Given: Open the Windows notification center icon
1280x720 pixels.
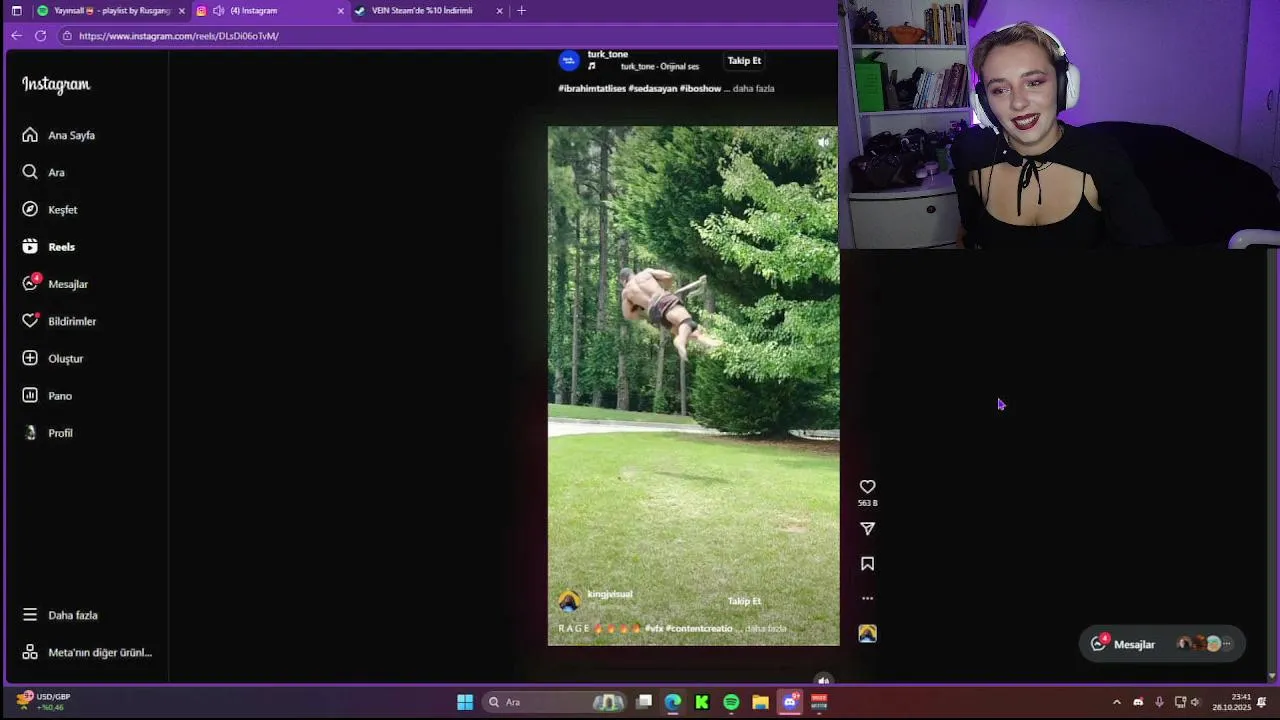Looking at the screenshot, I should coord(1262,702).
